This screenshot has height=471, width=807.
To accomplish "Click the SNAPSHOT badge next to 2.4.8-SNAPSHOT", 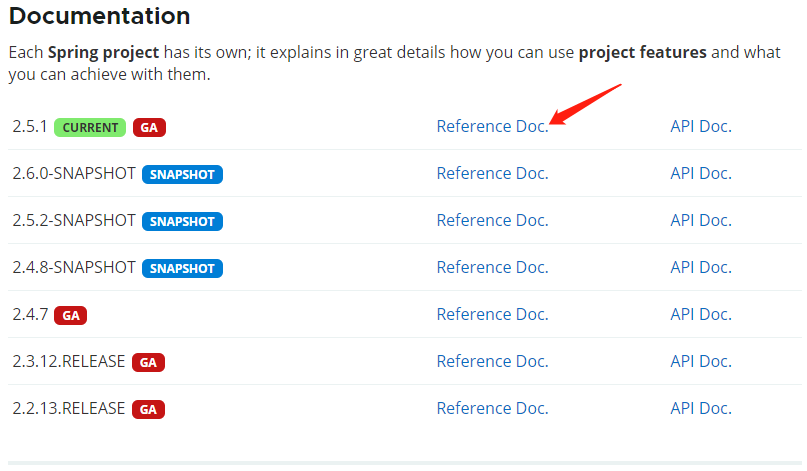I will point(182,269).
